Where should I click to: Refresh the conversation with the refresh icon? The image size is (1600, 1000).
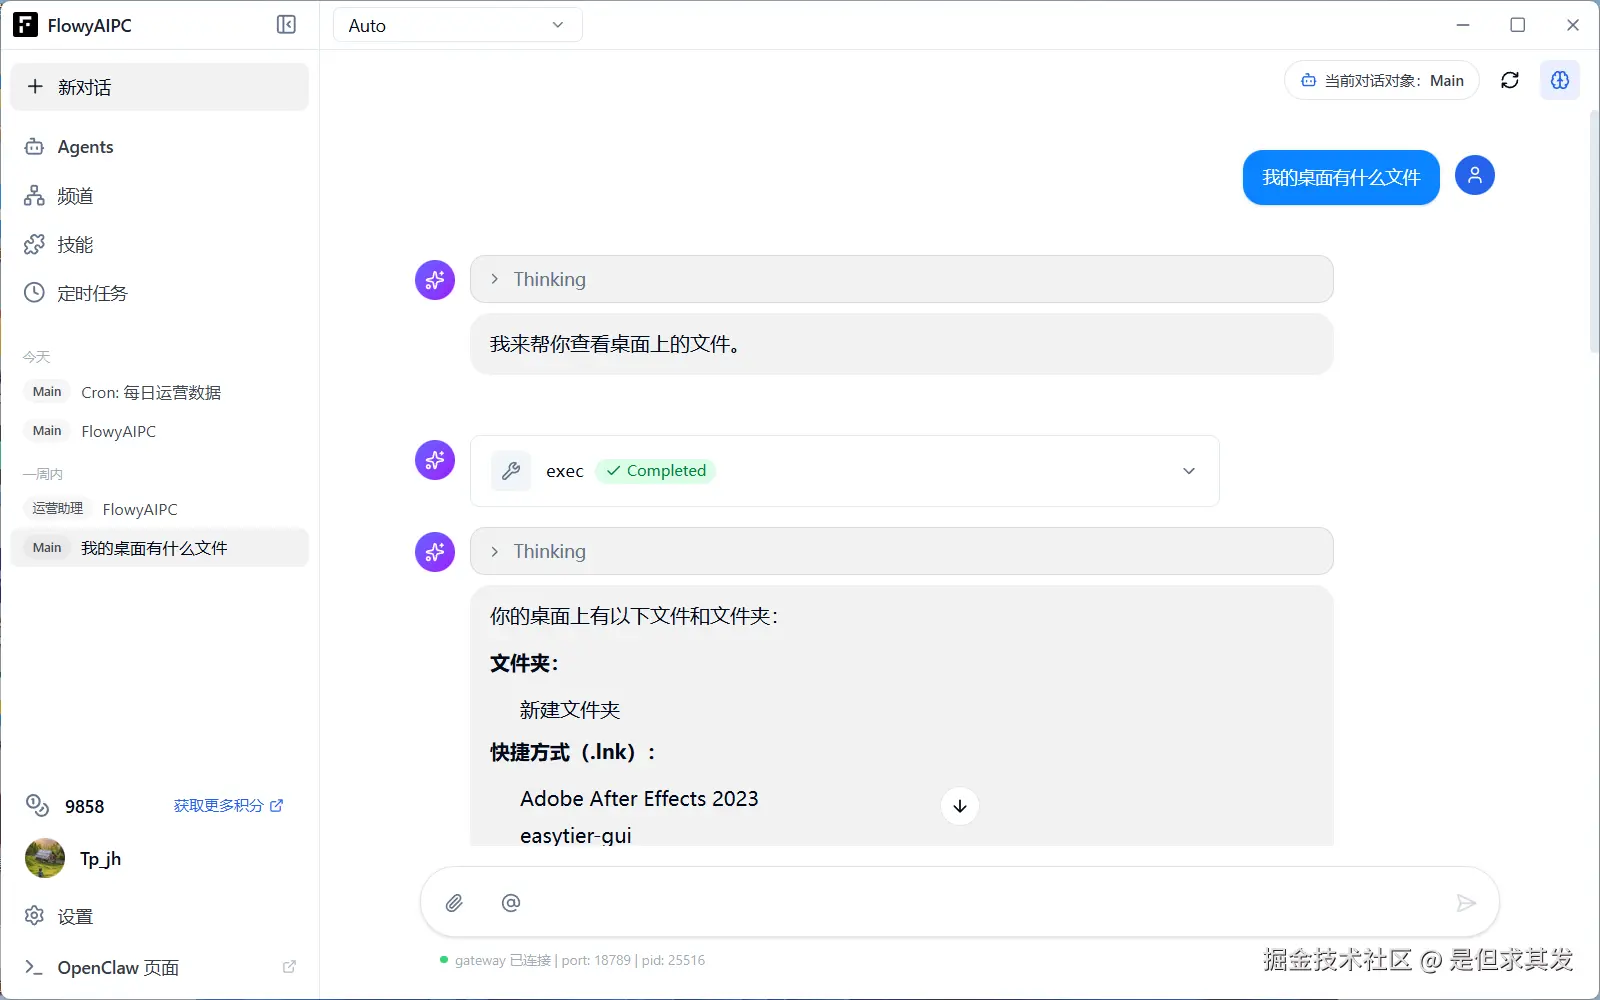(1510, 80)
